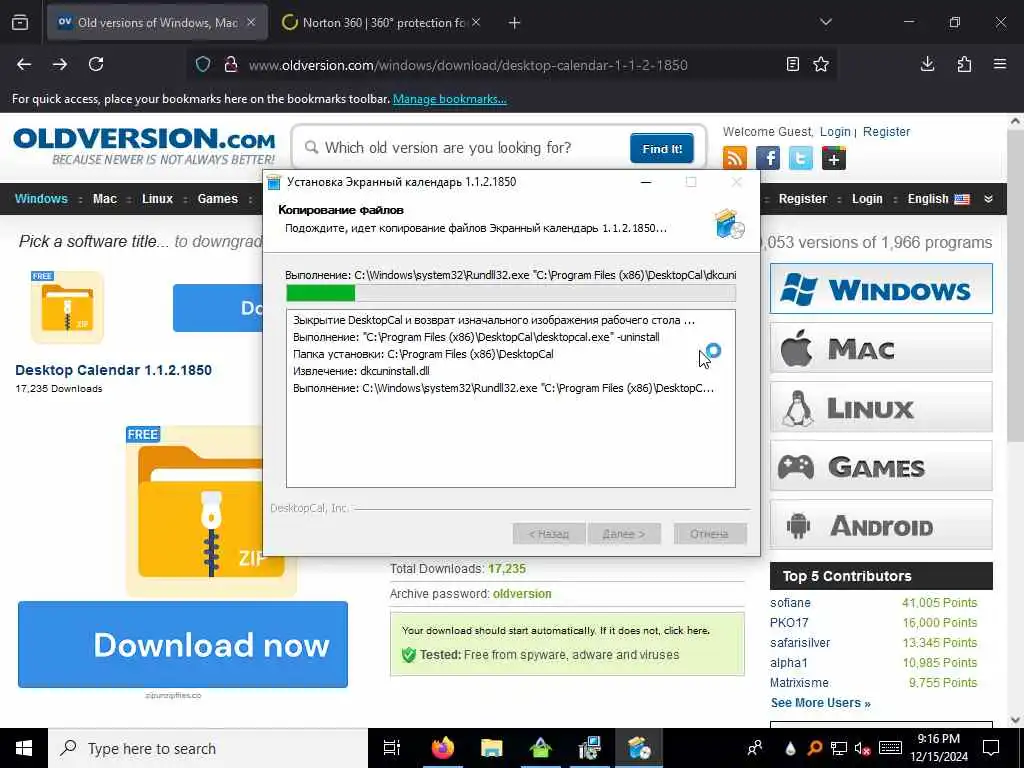Switch to Norton 360 tab
This screenshot has width=1024, height=768.
click(383, 22)
